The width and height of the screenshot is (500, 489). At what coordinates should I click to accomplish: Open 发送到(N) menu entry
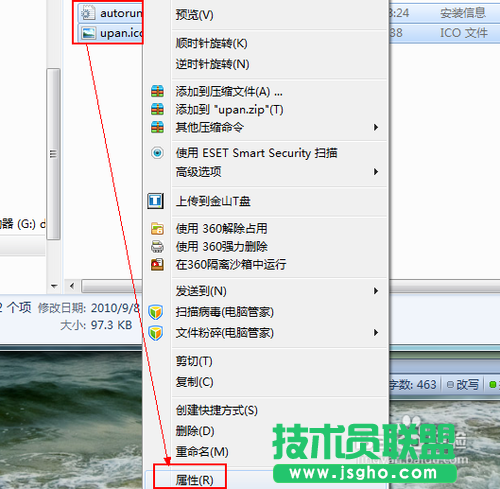(201, 291)
